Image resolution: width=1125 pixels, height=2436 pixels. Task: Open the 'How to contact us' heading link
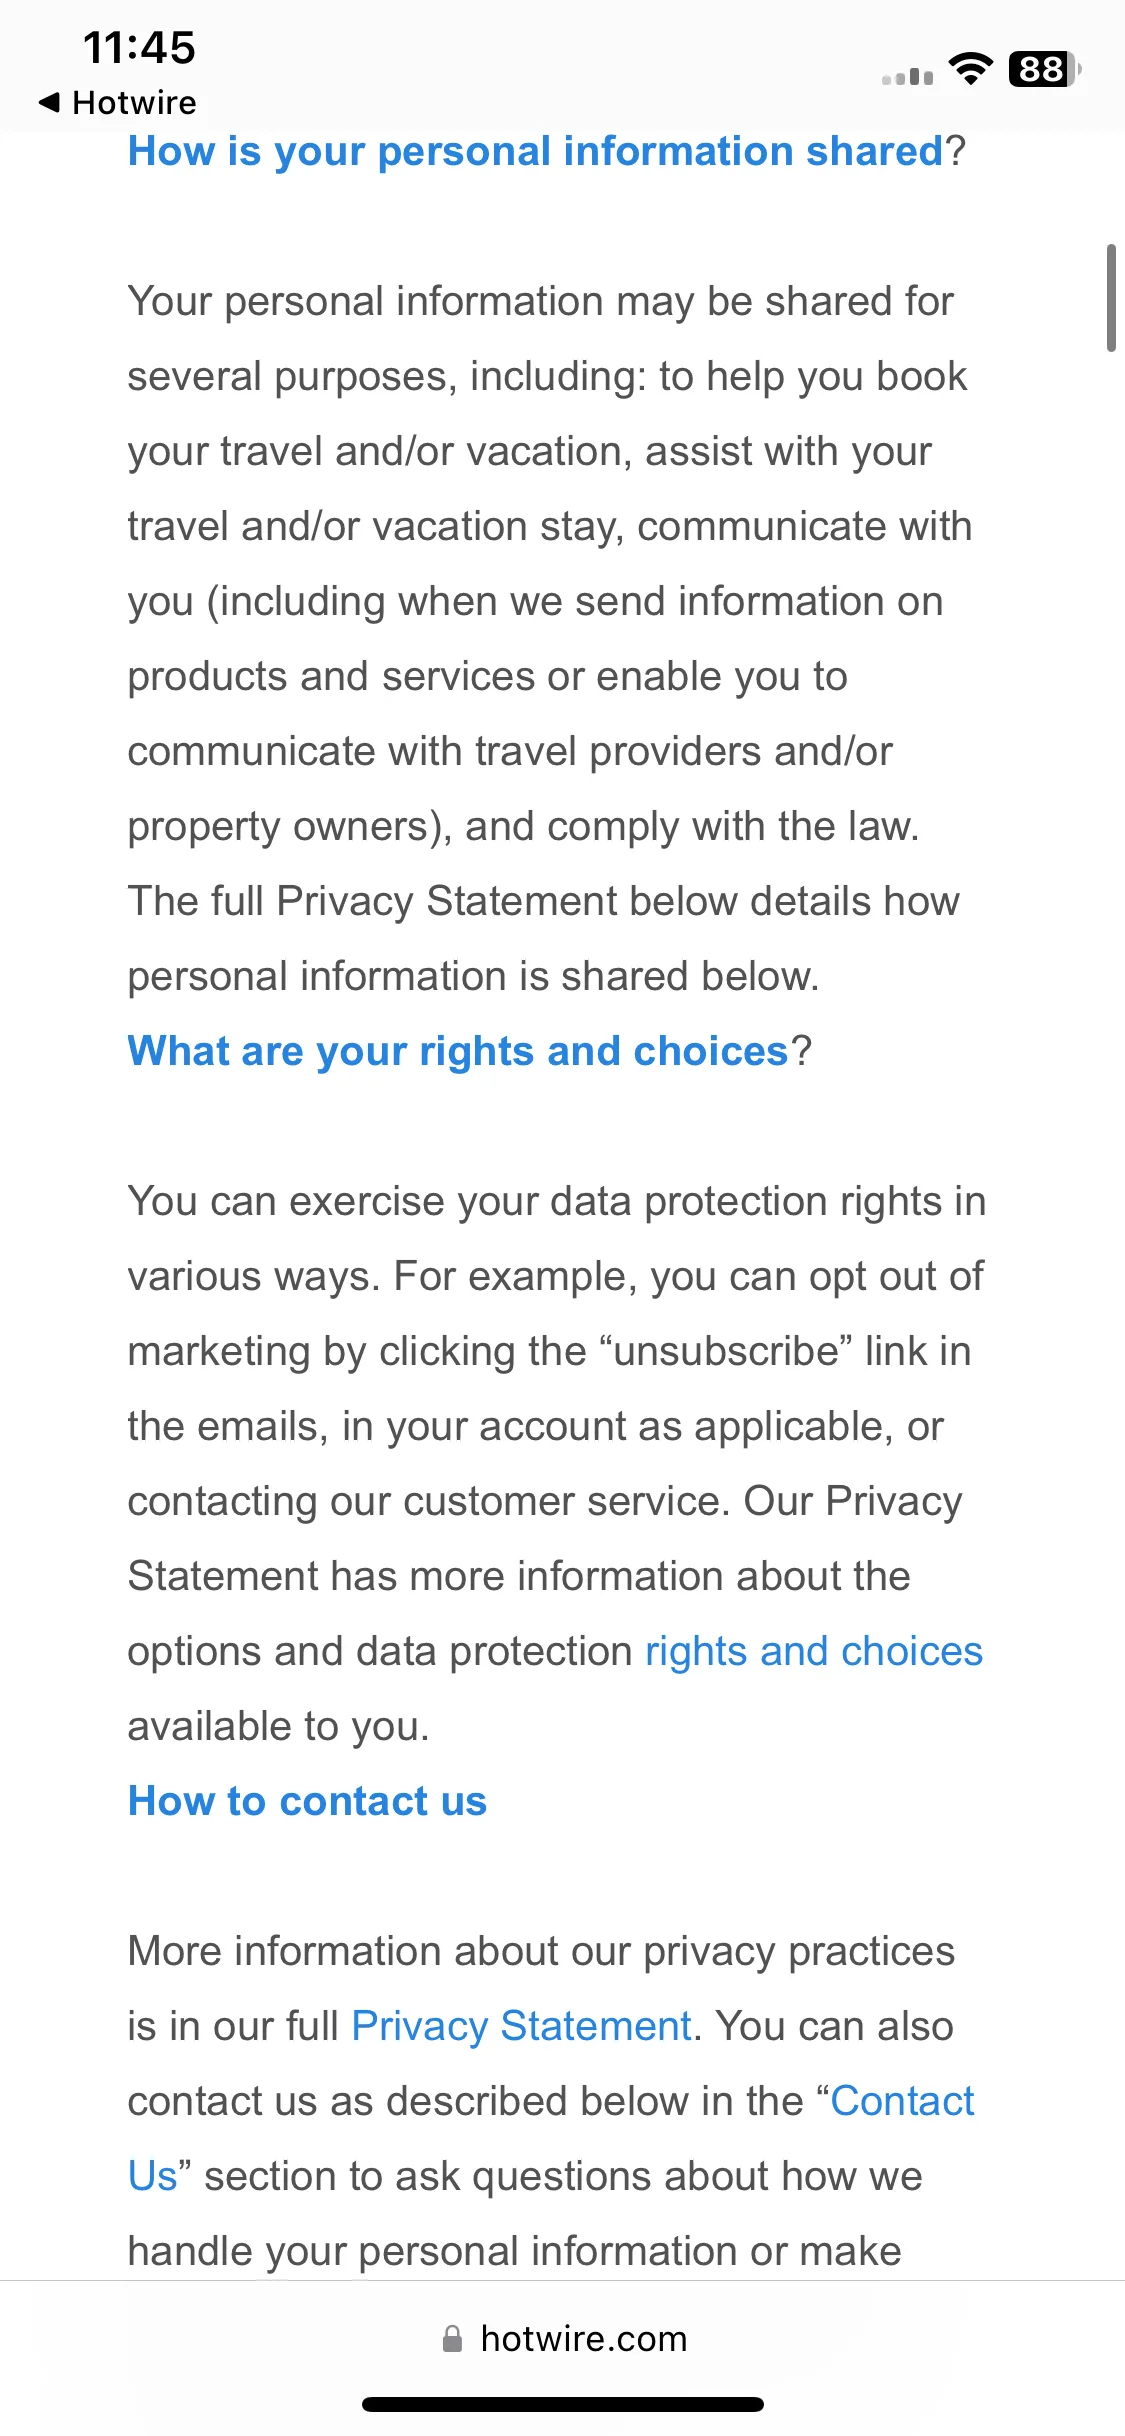click(307, 1801)
